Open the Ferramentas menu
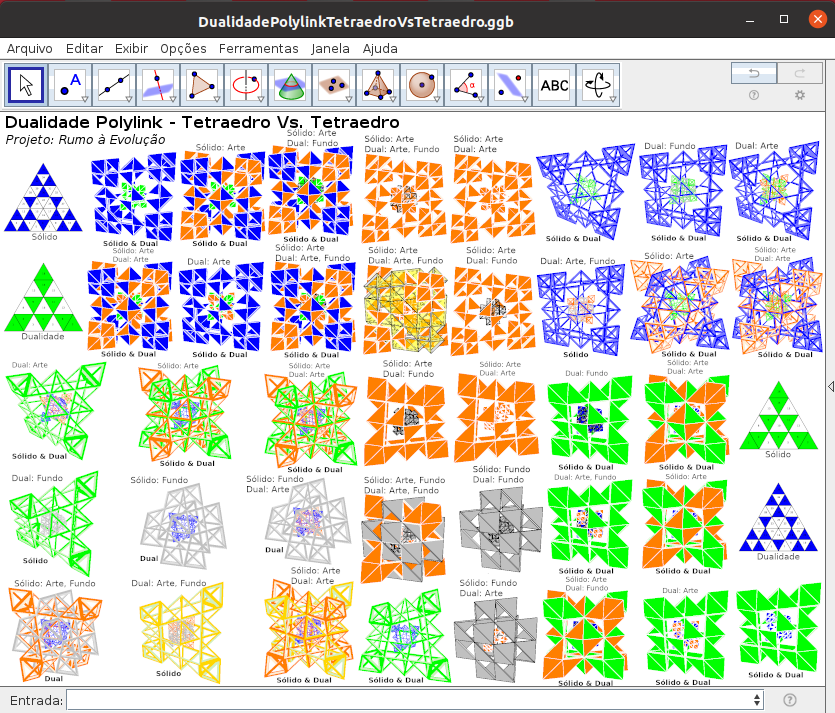Image resolution: width=835 pixels, height=713 pixels. pyautogui.click(x=258, y=48)
